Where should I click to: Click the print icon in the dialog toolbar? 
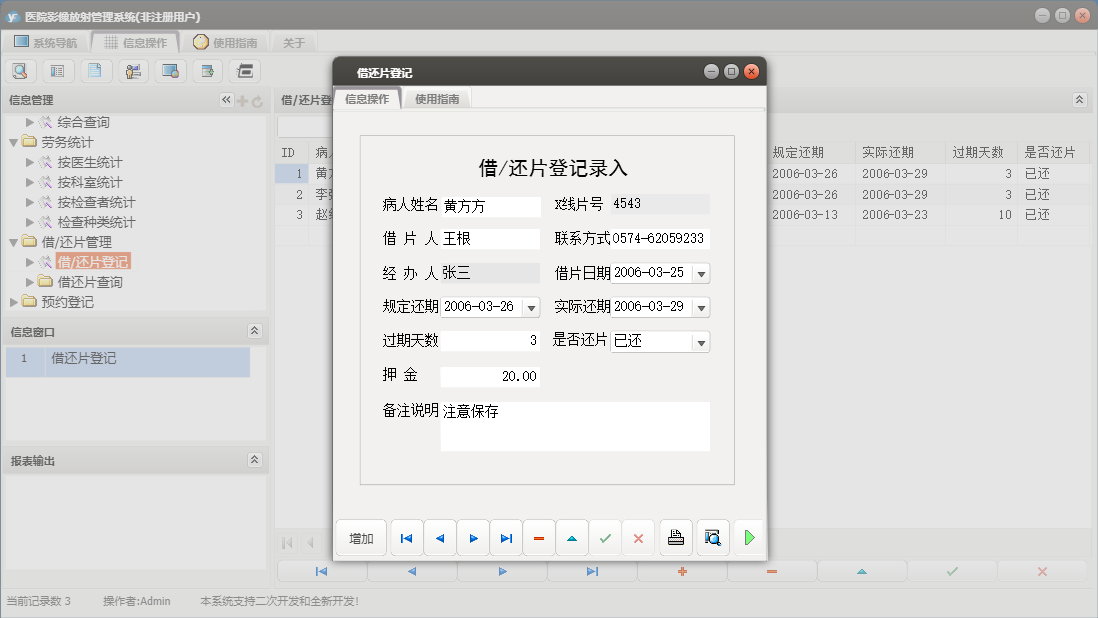(675, 538)
